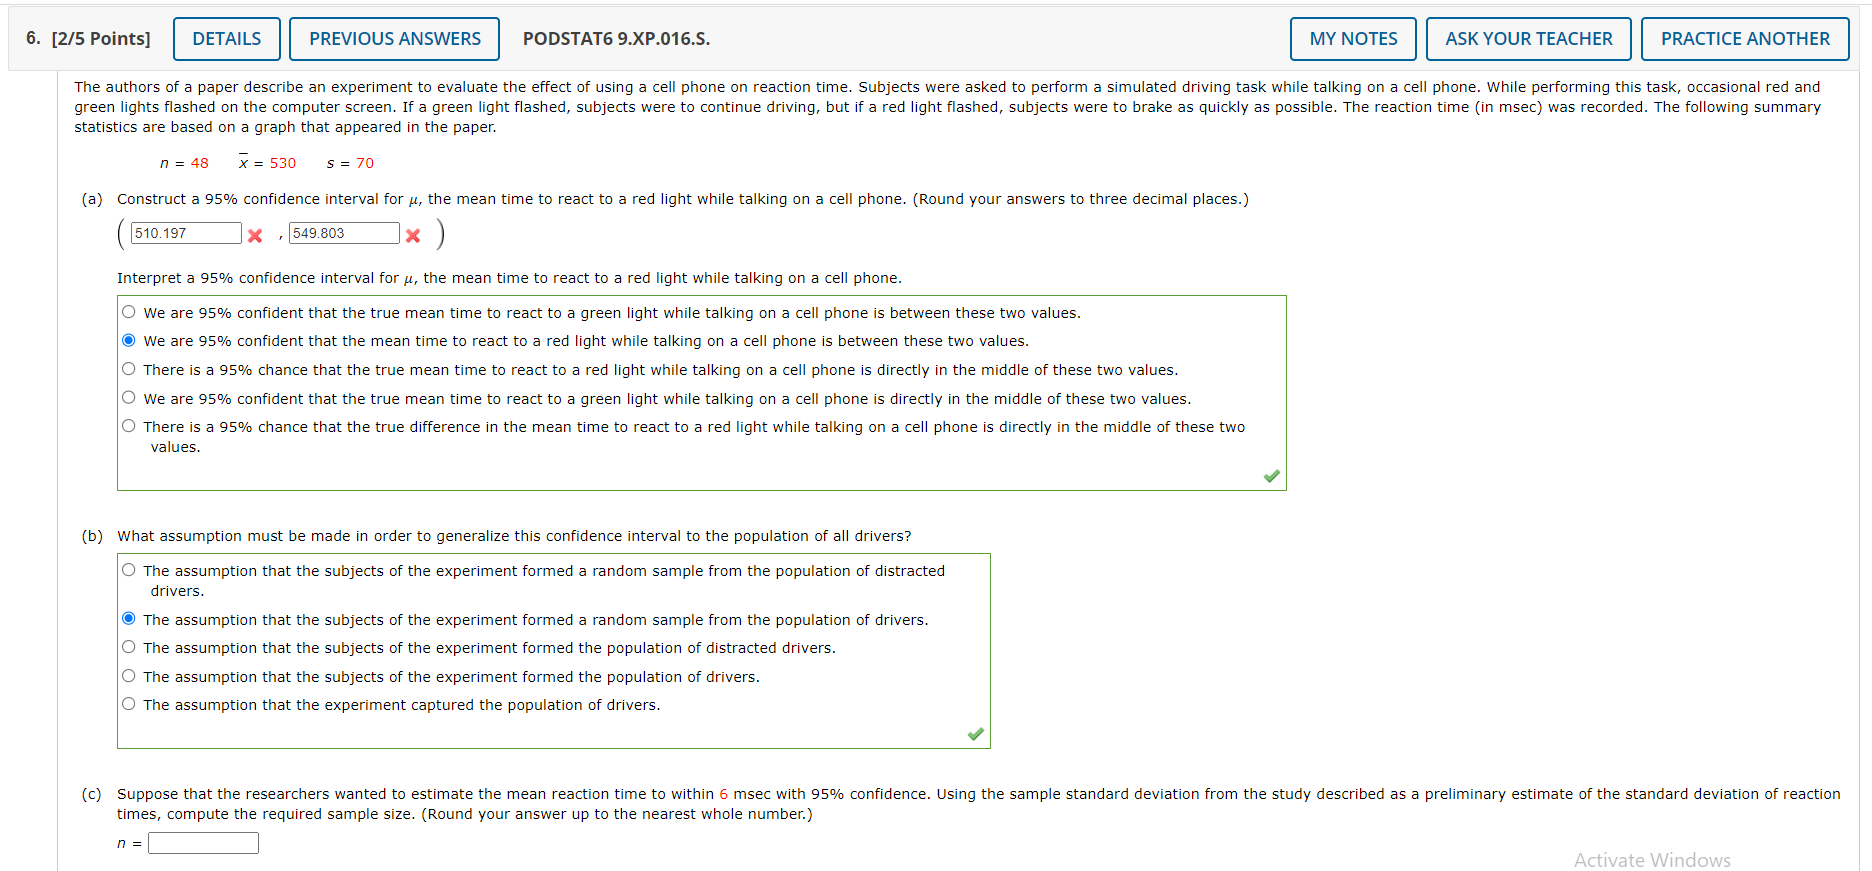Click the sample size input field for part (c)

tap(203, 843)
